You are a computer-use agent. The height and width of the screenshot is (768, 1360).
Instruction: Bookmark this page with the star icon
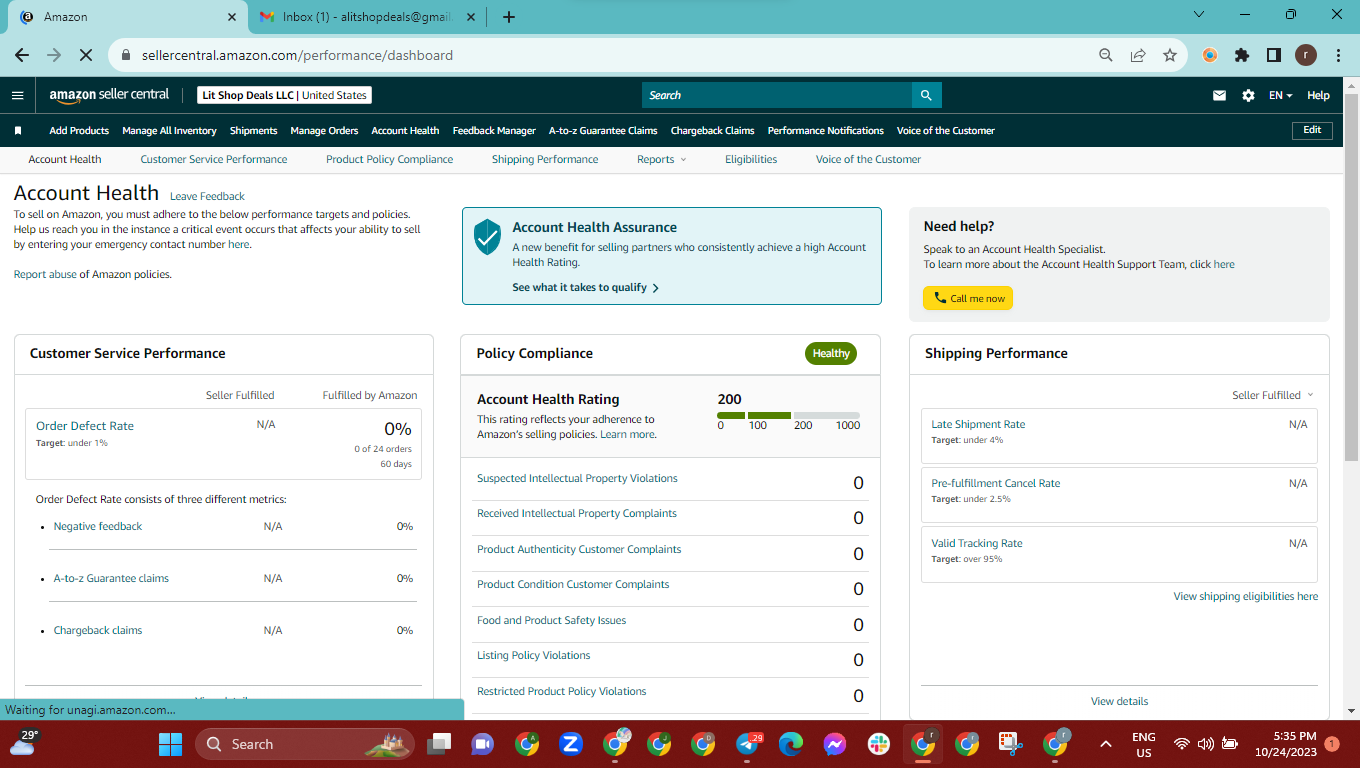[1169, 55]
